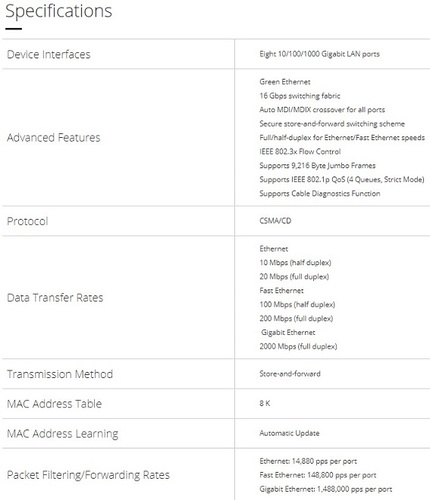Select the MAC Address Learning label
This screenshot has height=500, width=430.
[63, 434]
